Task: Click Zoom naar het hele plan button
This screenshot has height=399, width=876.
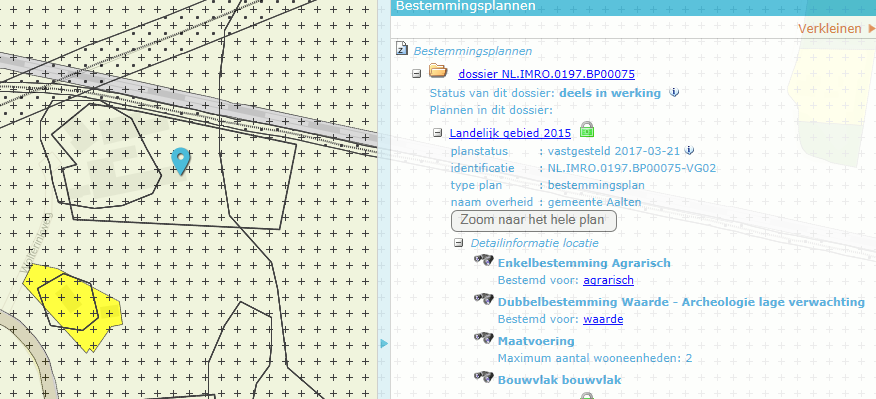Action: click(x=534, y=220)
